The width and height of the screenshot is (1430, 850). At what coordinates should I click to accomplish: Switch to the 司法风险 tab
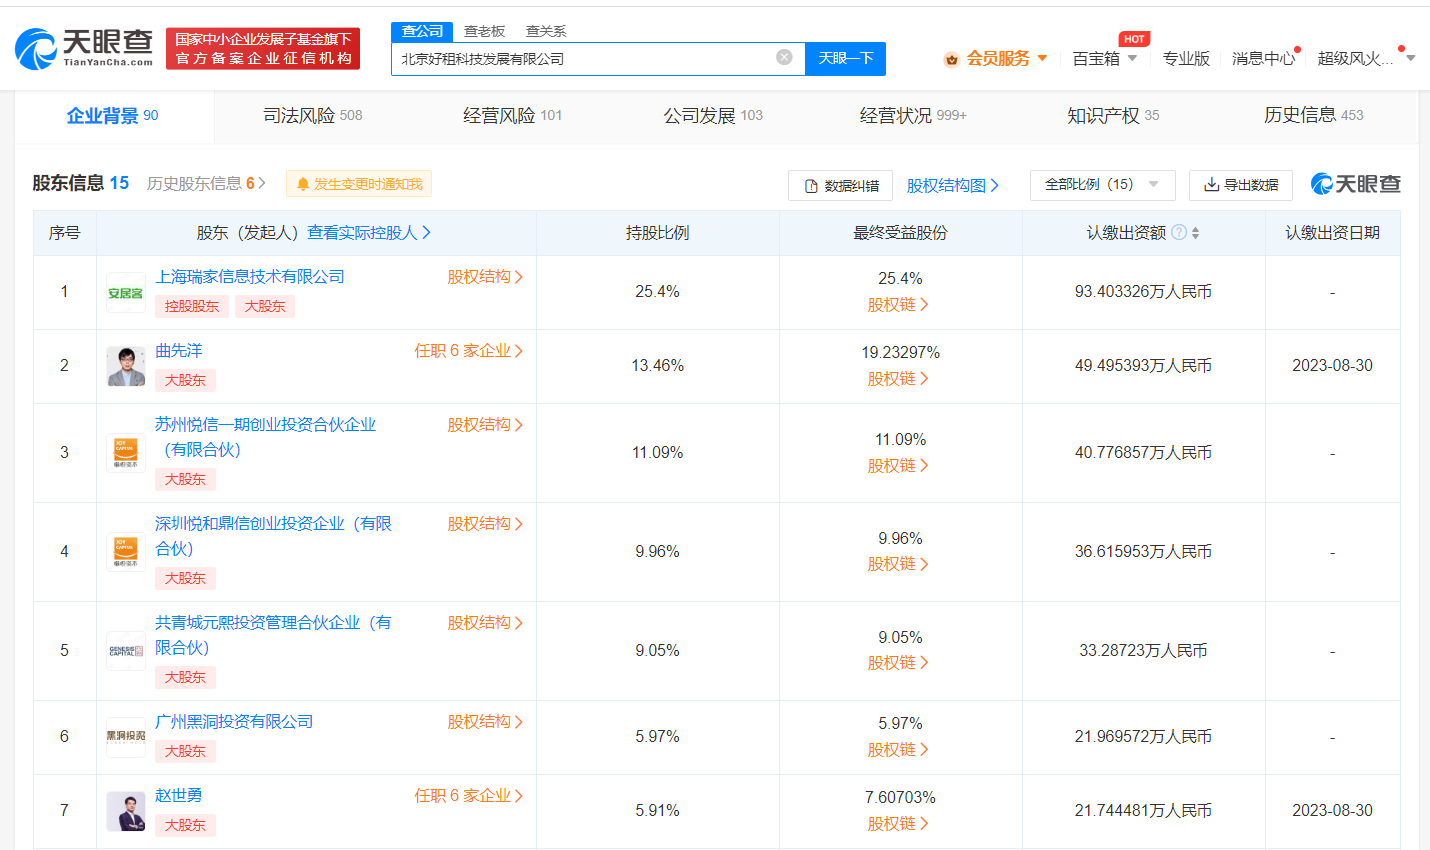[312, 116]
